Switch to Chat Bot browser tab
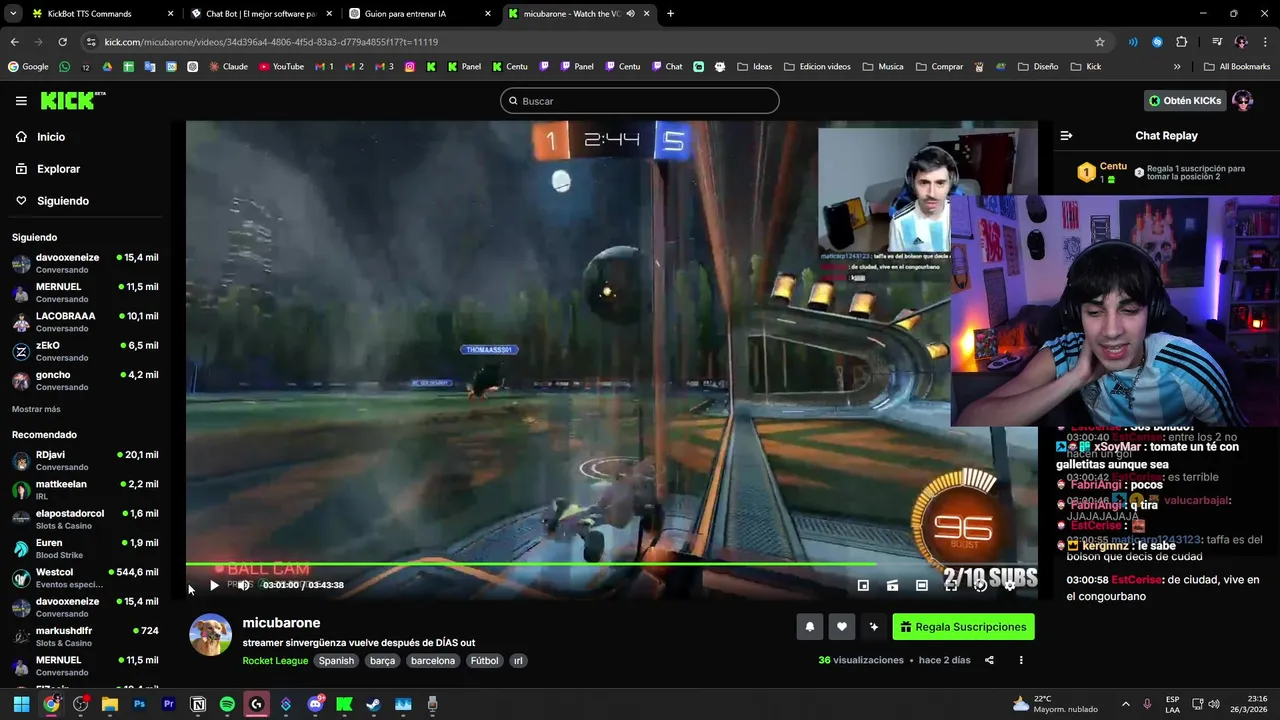 coord(260,14)
